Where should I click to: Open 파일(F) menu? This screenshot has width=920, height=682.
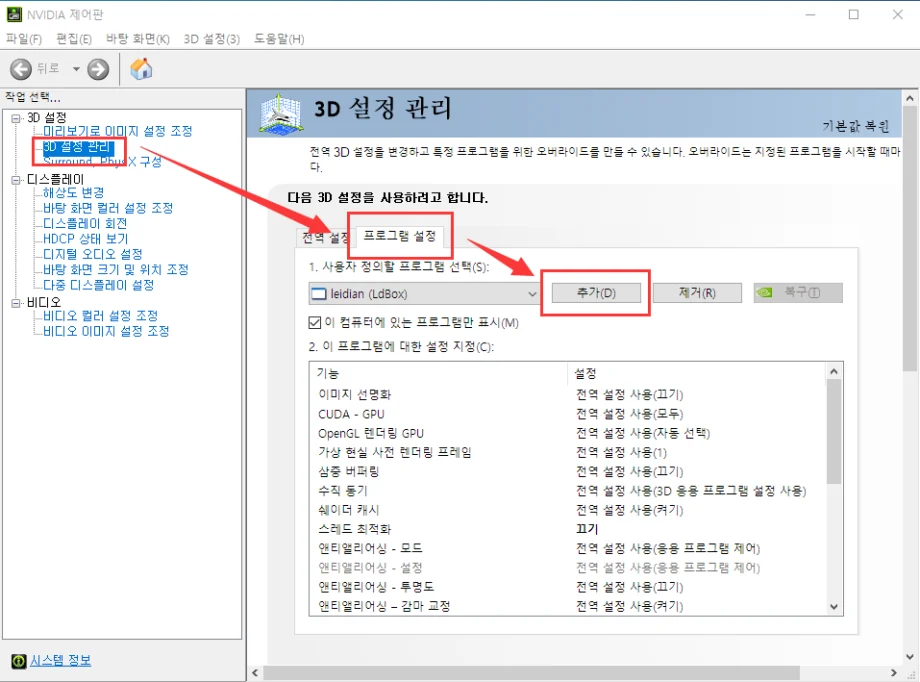pos(24,39)
